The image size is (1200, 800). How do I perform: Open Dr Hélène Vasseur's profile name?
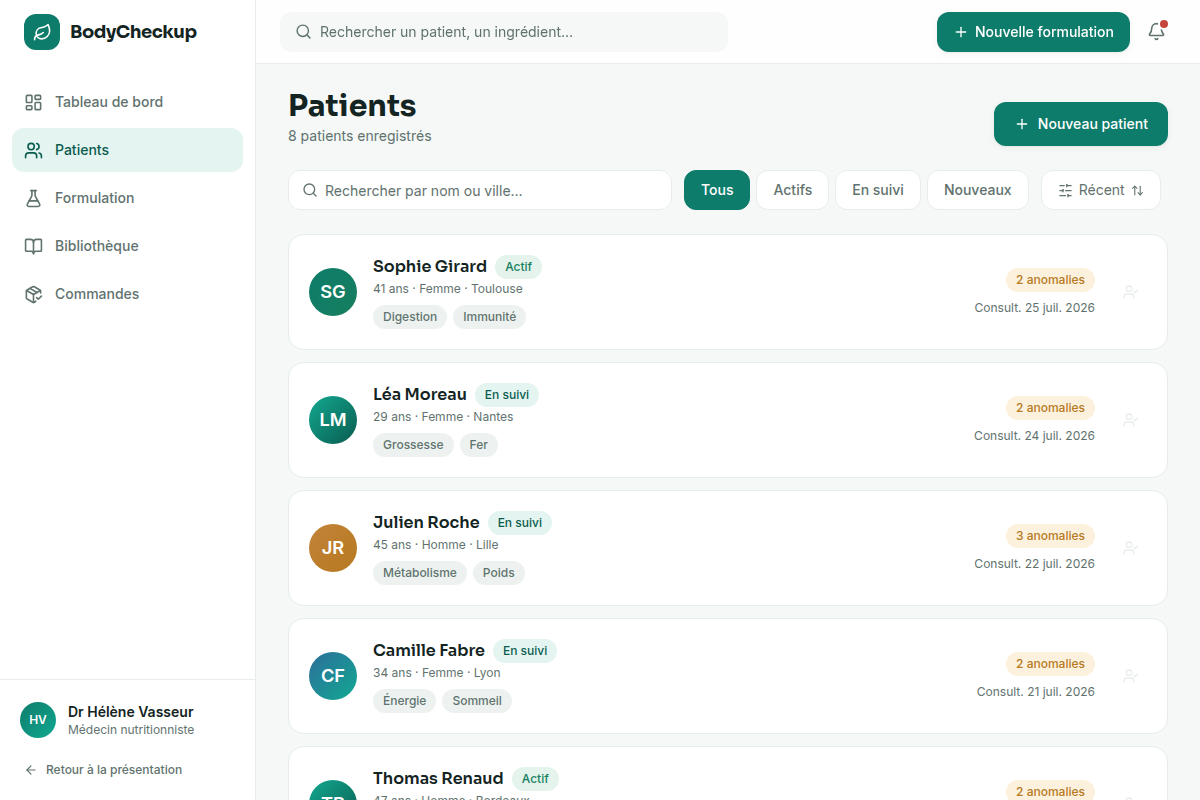click(131, 712)
